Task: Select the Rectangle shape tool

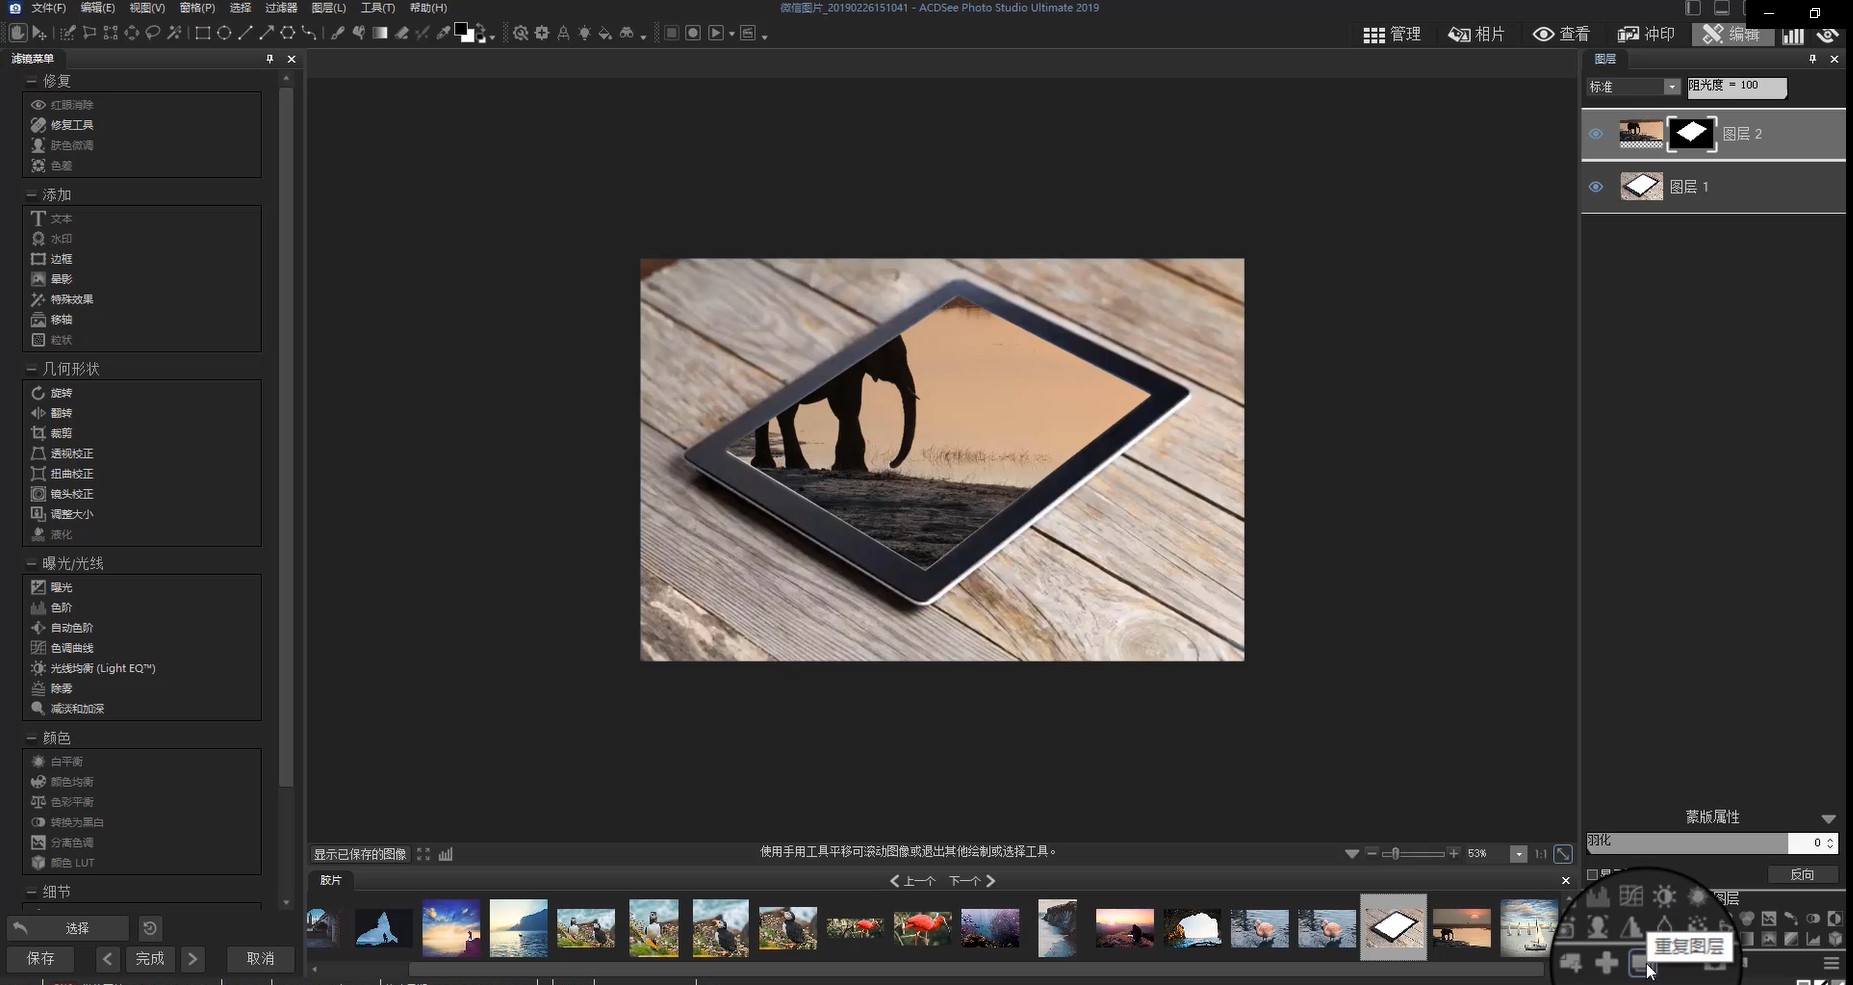Action: (203, 33)
